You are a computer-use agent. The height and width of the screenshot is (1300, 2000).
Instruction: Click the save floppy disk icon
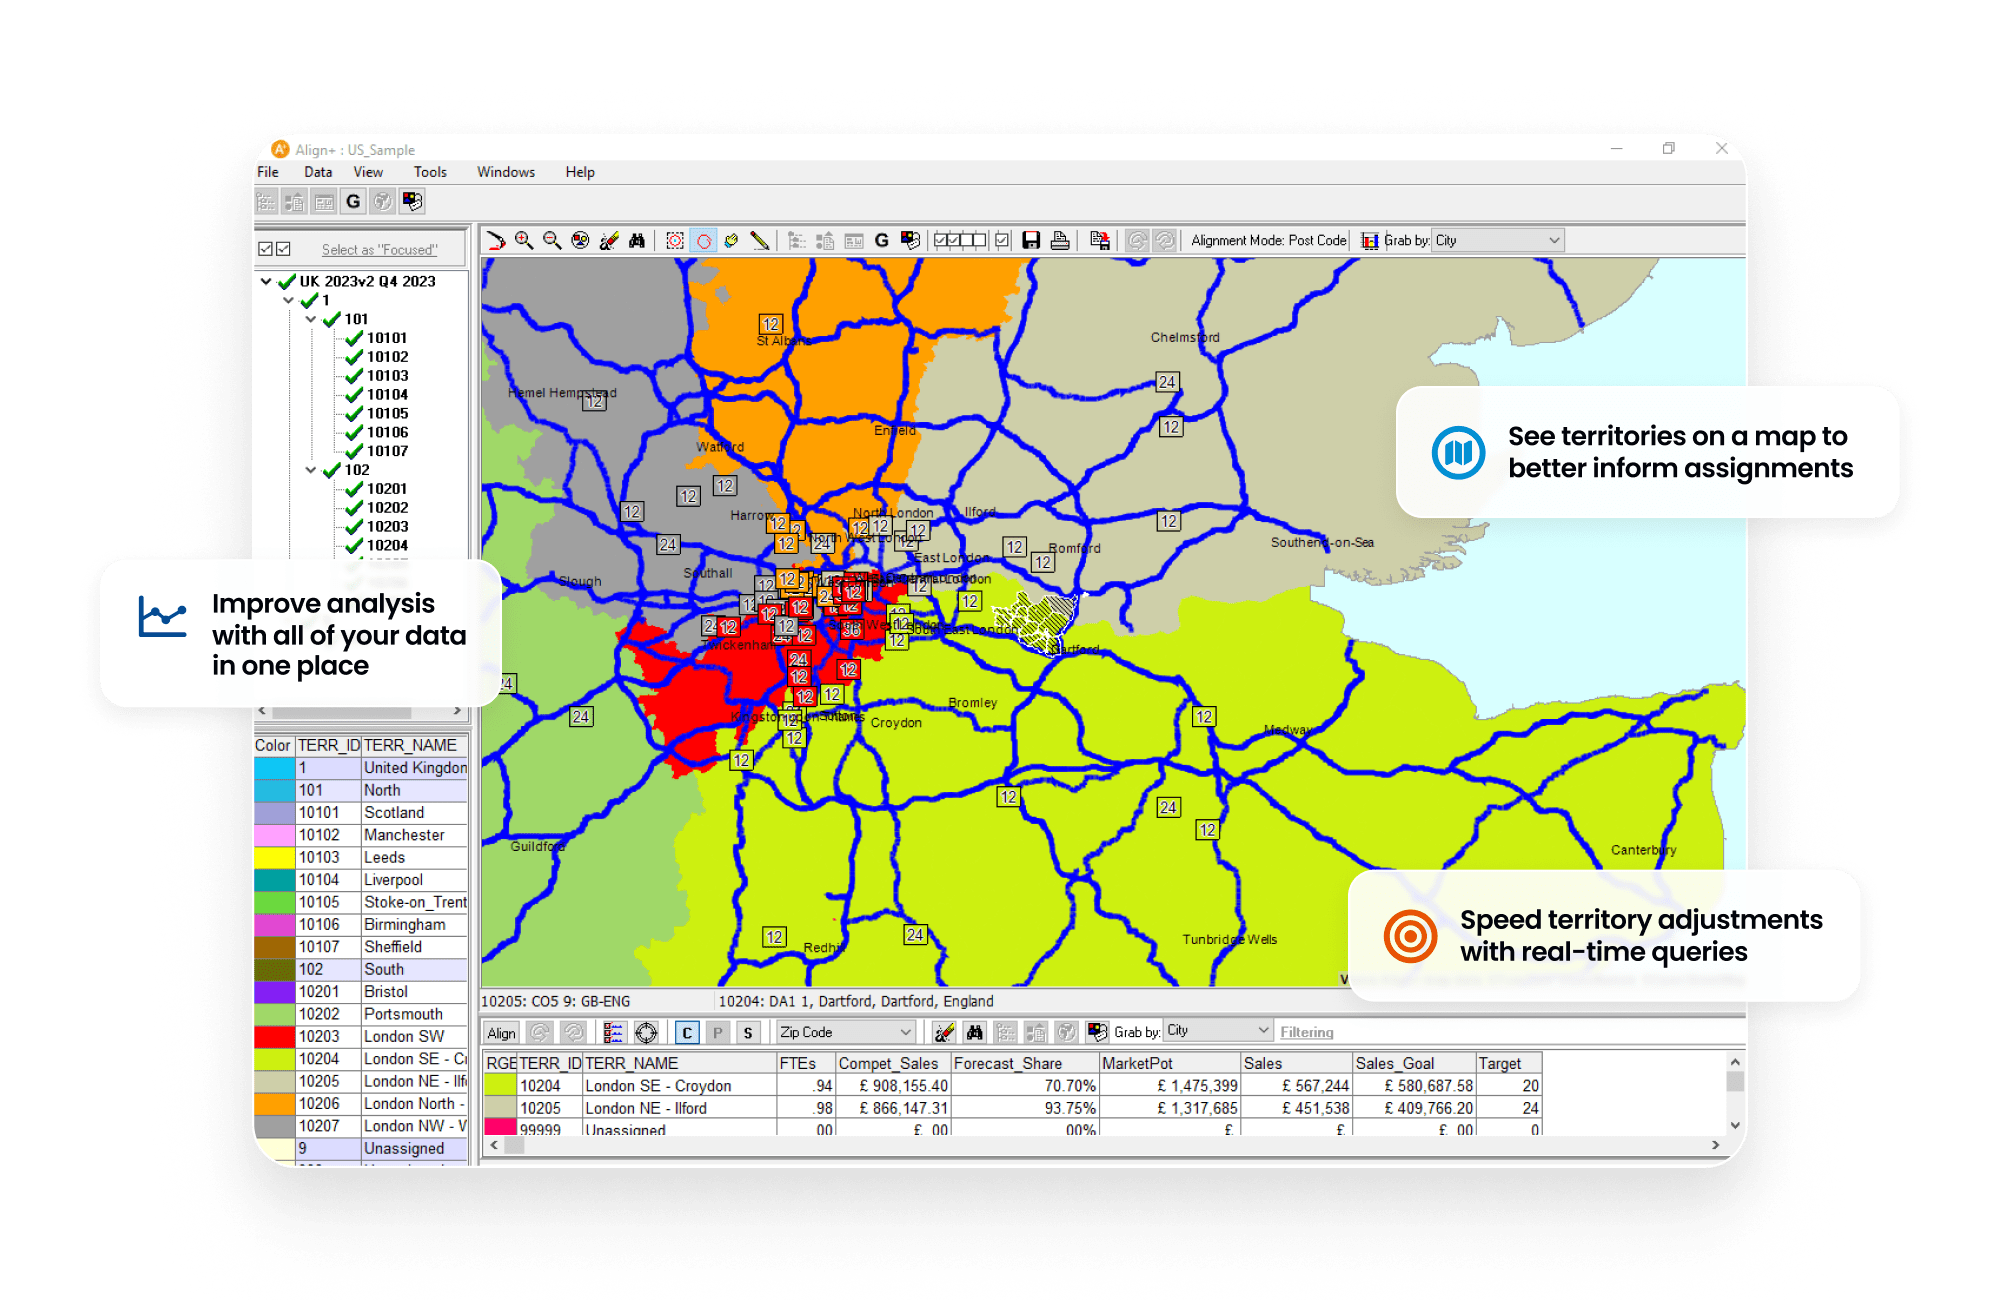pyautogui.click(x=1031, y=240)
